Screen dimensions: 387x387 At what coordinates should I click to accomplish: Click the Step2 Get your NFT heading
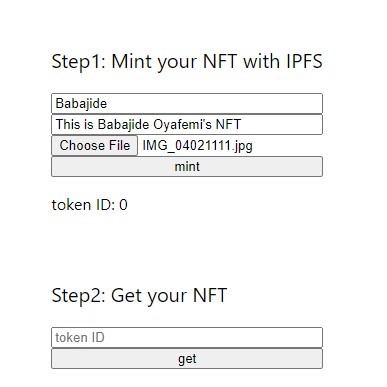click(x=139, y=296)
